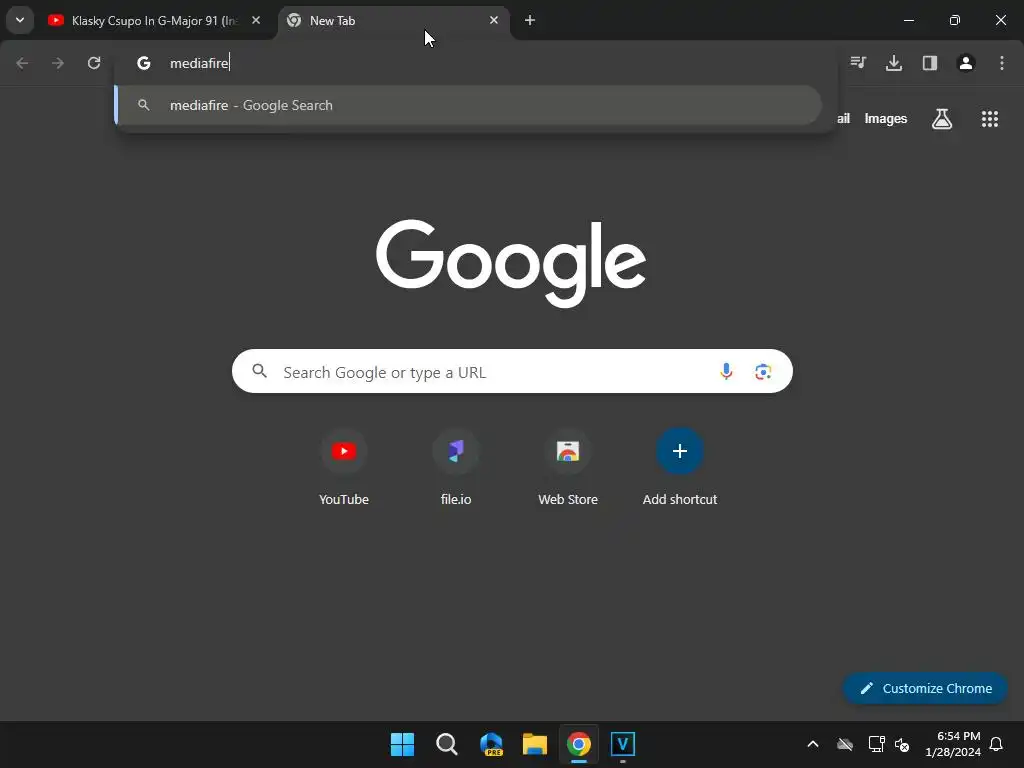This screenshot has height=768, width=1024.
Task: Open File Explorer from taskbar
Action: pos(535,744)
